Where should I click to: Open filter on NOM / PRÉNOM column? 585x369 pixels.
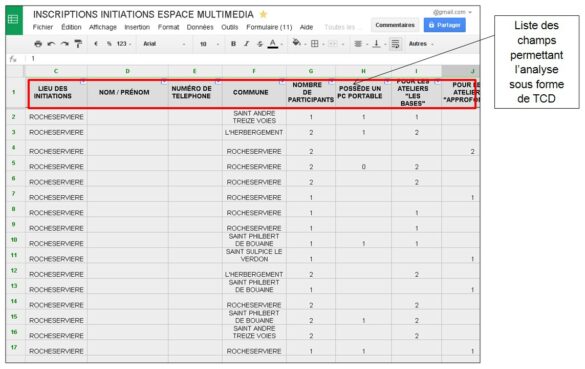(164, 81)
